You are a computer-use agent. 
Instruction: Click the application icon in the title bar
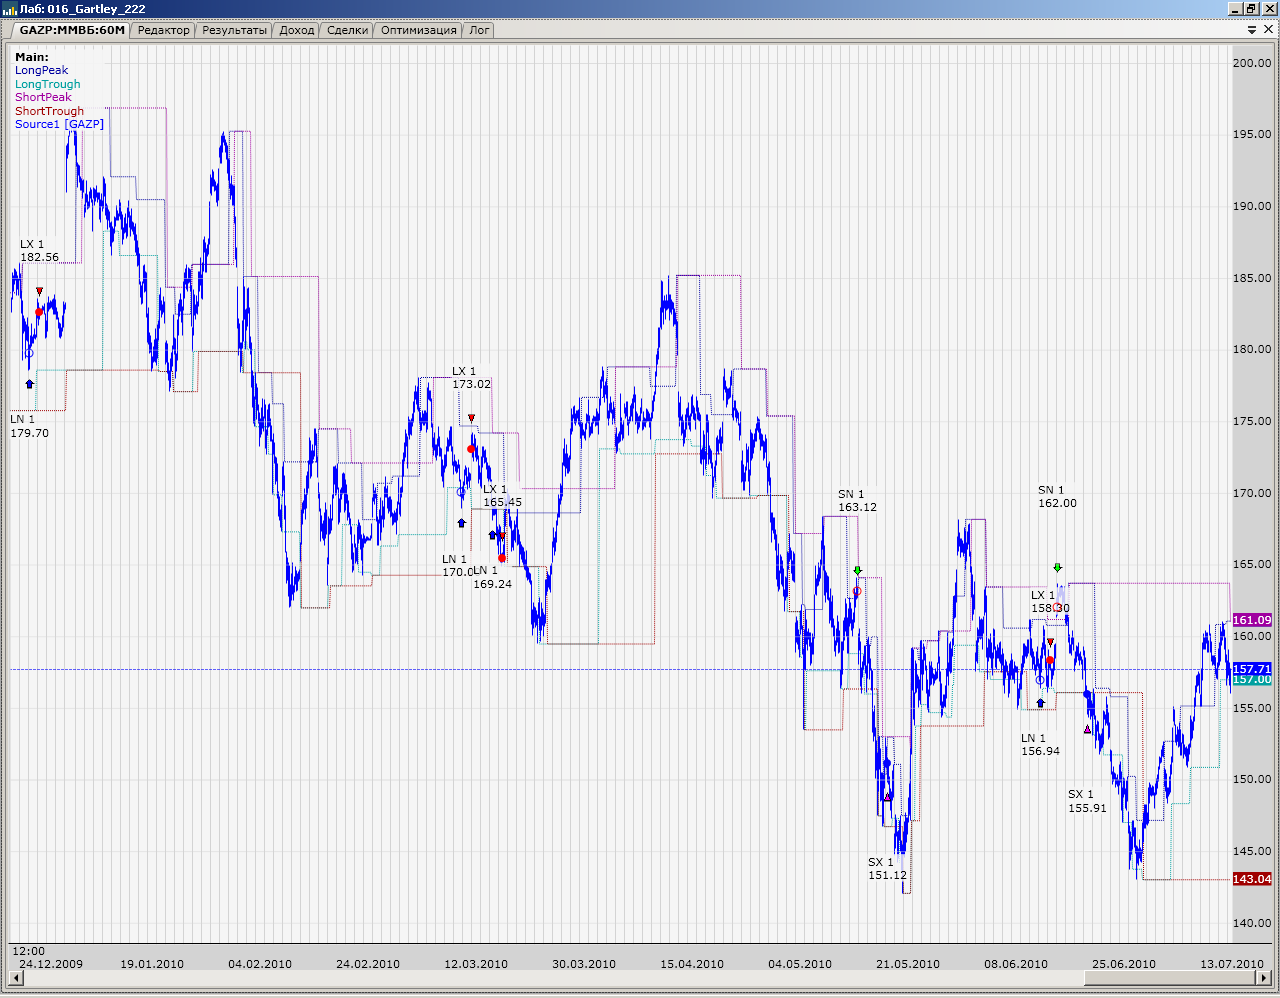pos(10,9)
